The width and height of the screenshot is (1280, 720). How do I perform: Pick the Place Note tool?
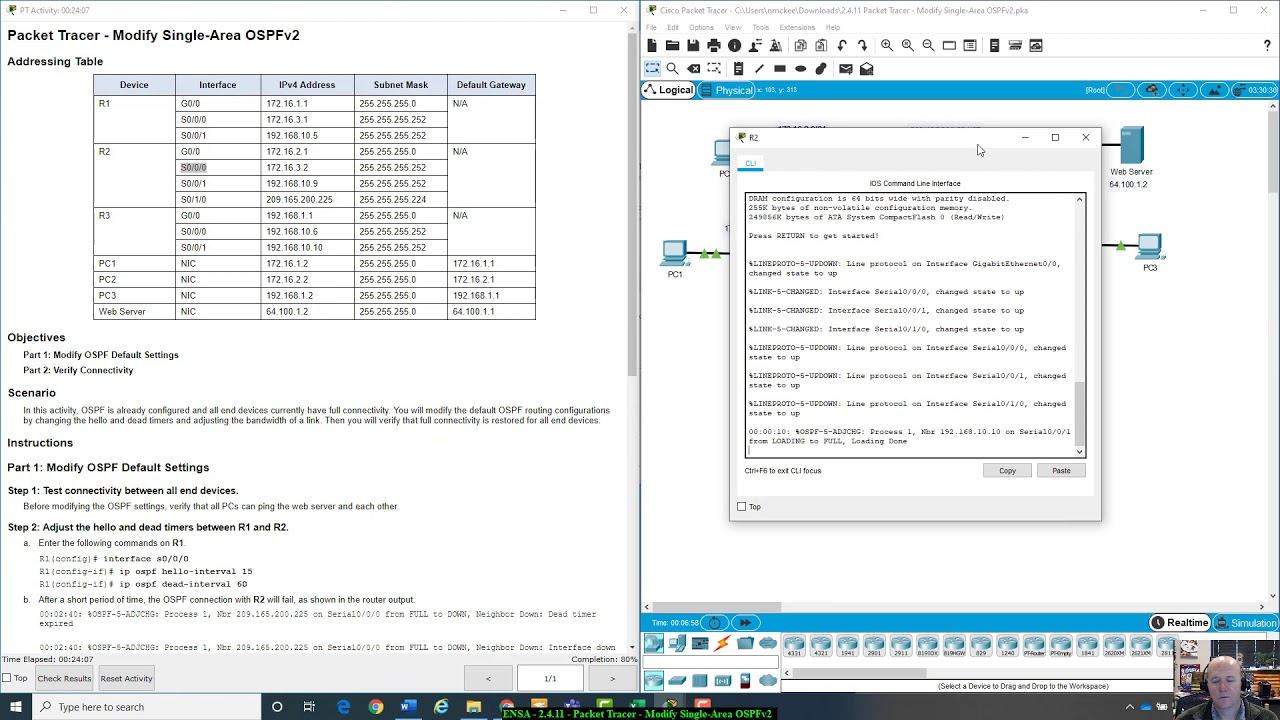tap(738, 69)
